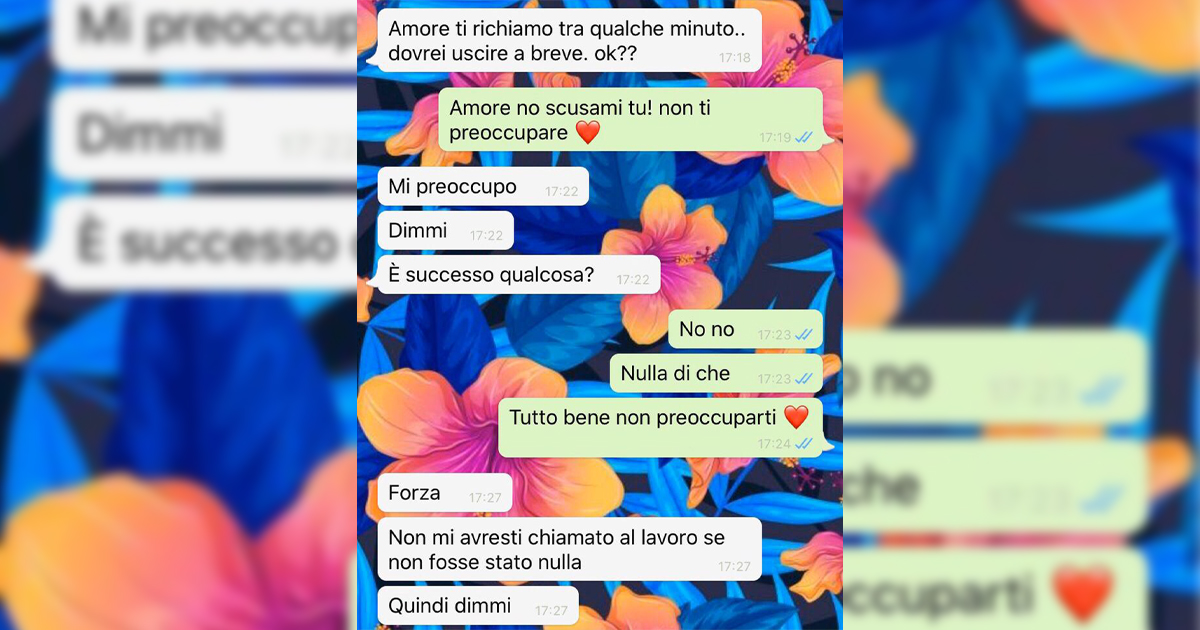Click the blue read checkmarks at 17:19

pos(803,138)
